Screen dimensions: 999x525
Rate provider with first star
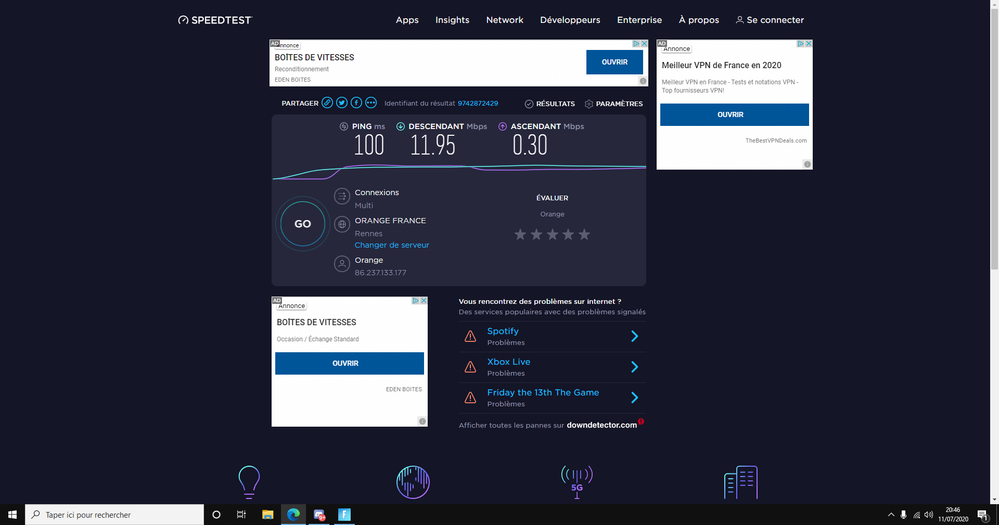pos(520,234)
